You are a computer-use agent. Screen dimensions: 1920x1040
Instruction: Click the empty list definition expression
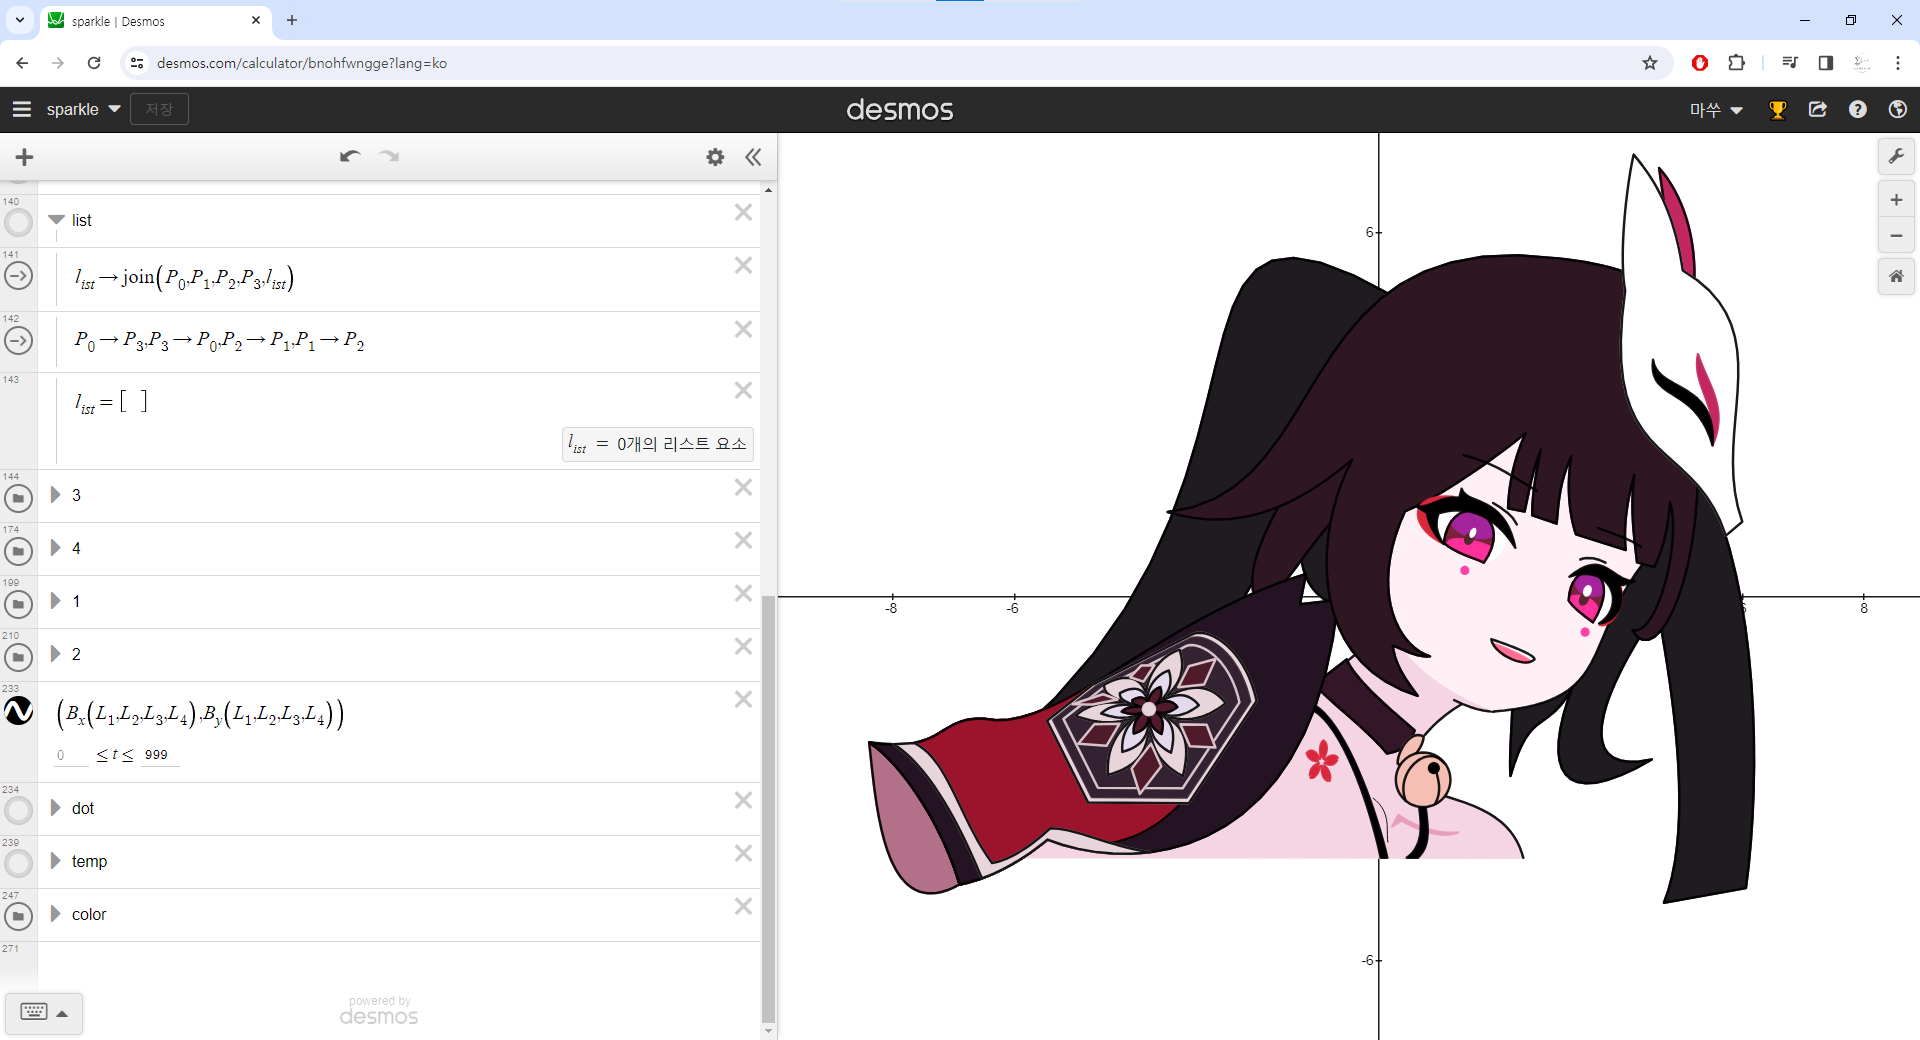[x=398, y=420]
